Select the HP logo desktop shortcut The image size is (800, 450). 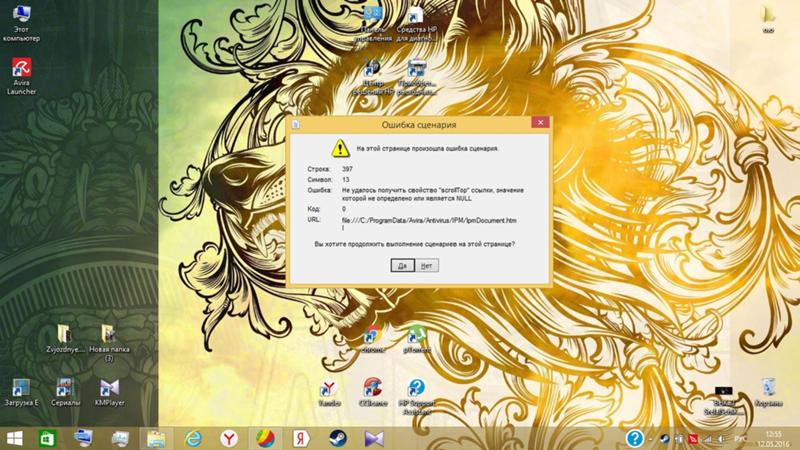coord(373,77)
